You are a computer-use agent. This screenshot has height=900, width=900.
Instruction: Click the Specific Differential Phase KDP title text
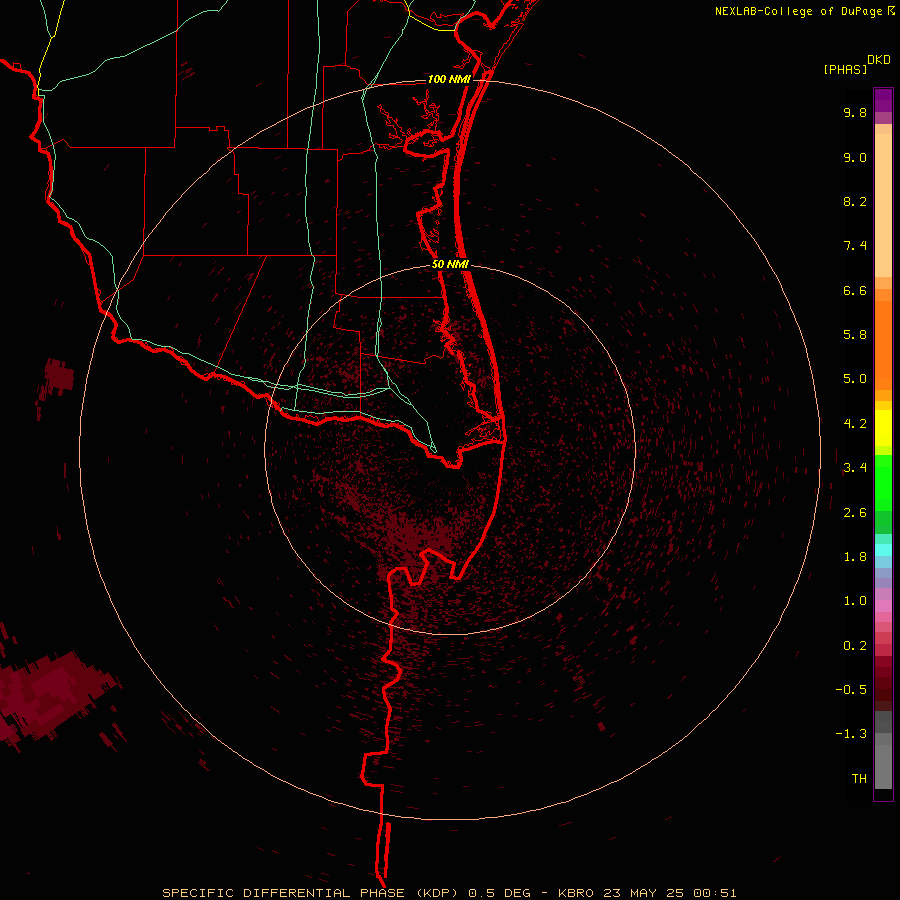311,893
